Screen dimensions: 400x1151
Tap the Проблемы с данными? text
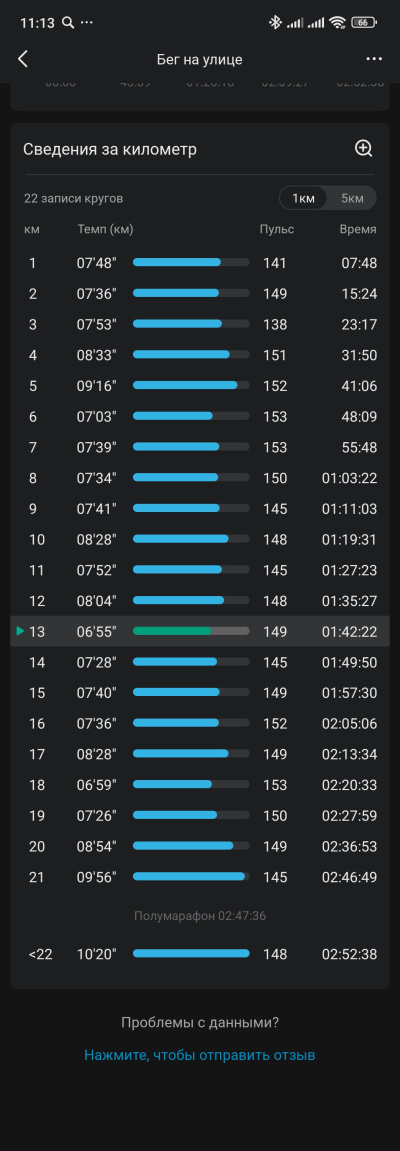[x=200, y=1023]
